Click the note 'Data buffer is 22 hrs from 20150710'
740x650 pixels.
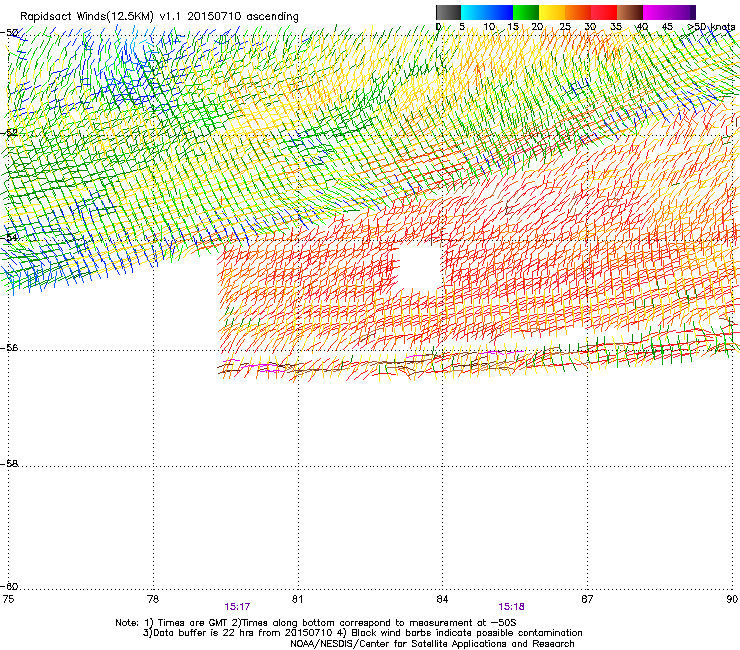click(x=241, y=633)
